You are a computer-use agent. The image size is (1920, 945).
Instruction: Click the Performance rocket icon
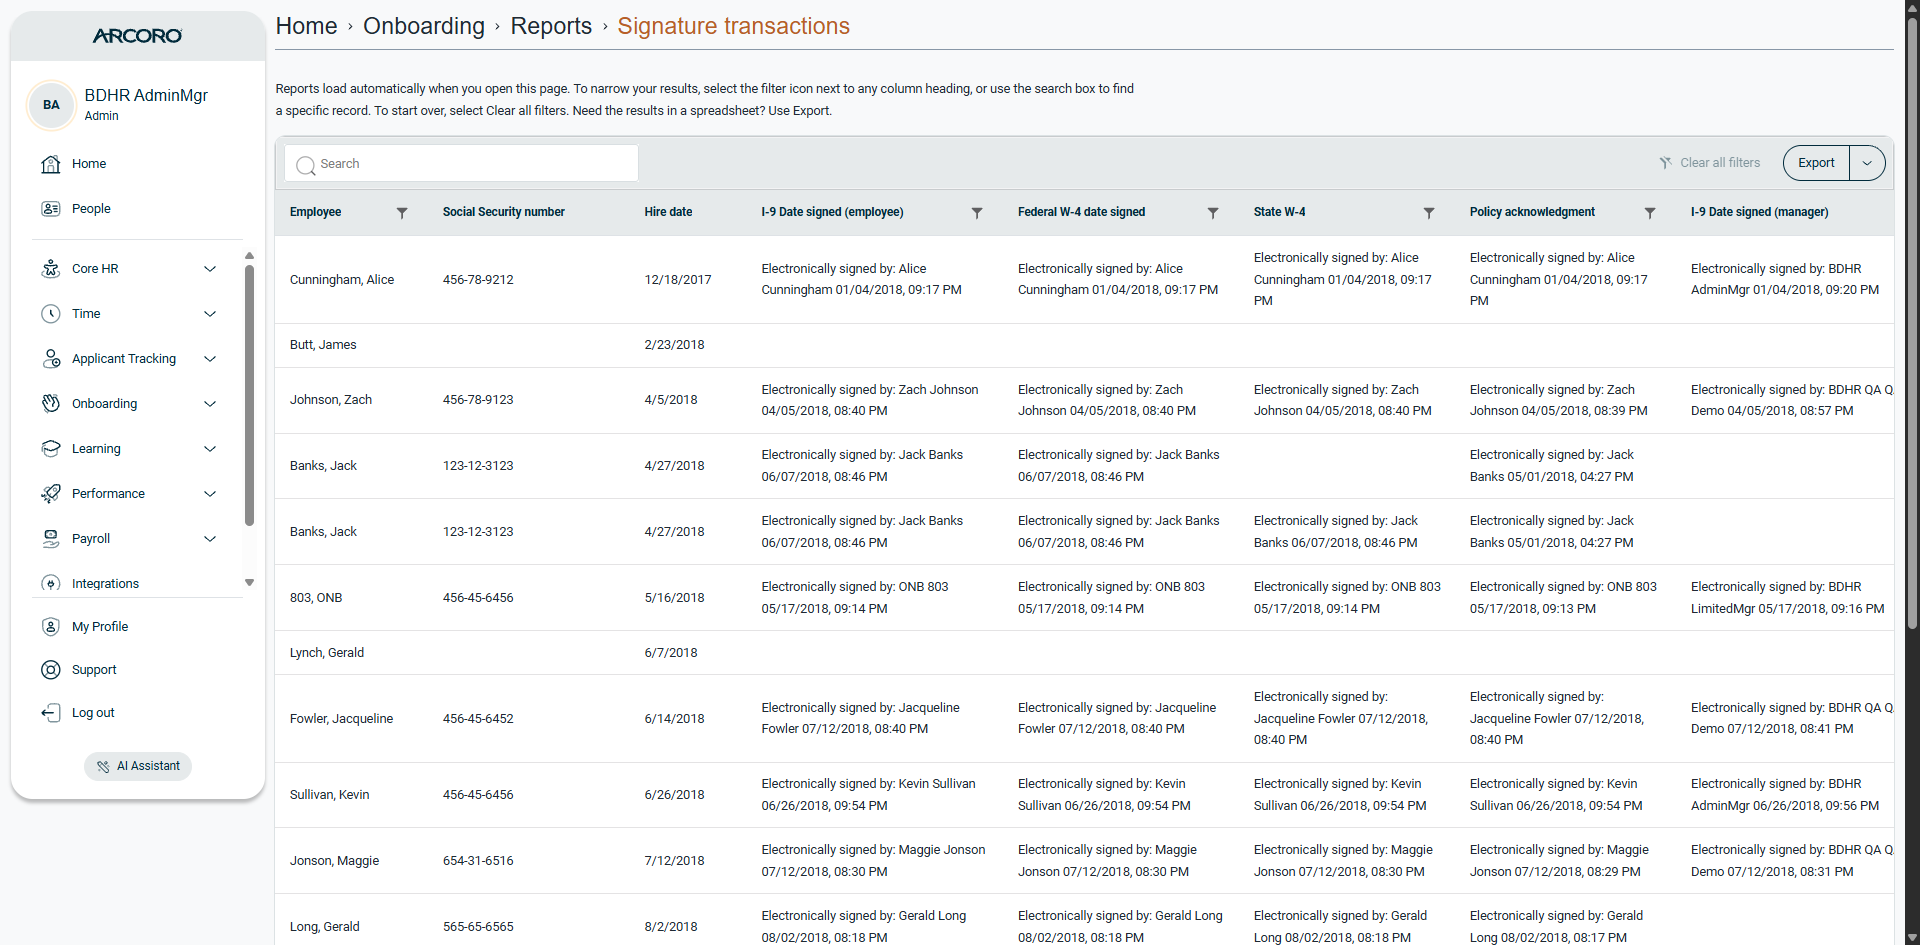coord(51,494)
